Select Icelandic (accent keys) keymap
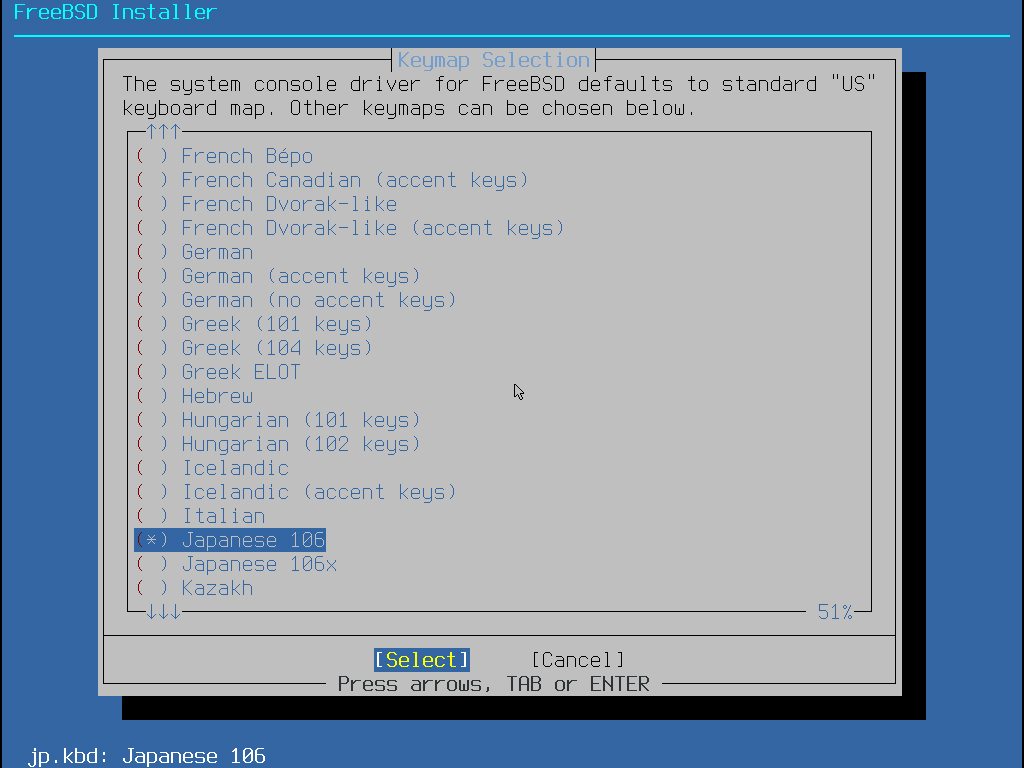The height and width of the screenshot is (768, 1024). click(x=296, y=492)
